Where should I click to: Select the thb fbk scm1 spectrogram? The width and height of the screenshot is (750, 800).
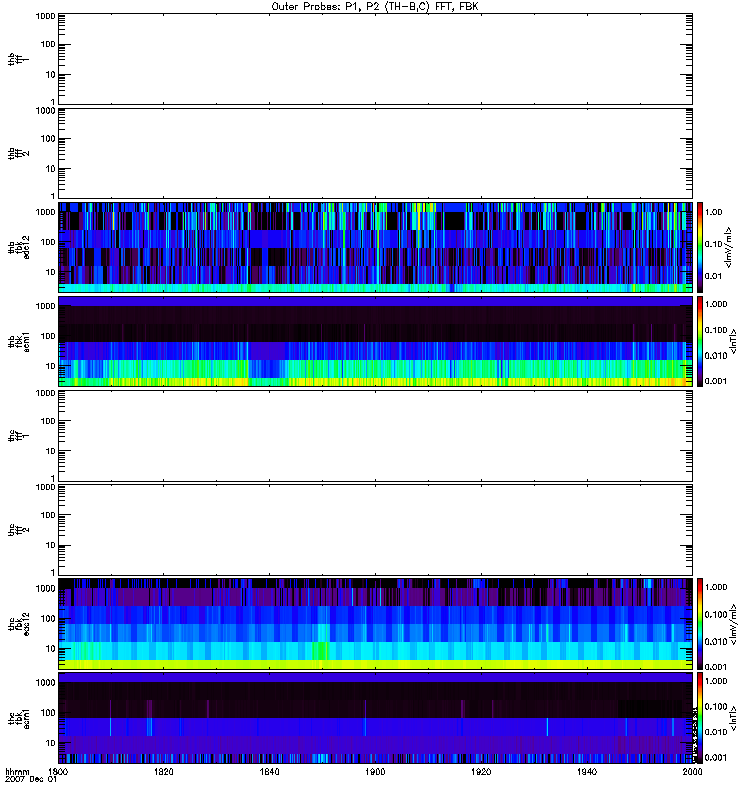click(375, 341)
